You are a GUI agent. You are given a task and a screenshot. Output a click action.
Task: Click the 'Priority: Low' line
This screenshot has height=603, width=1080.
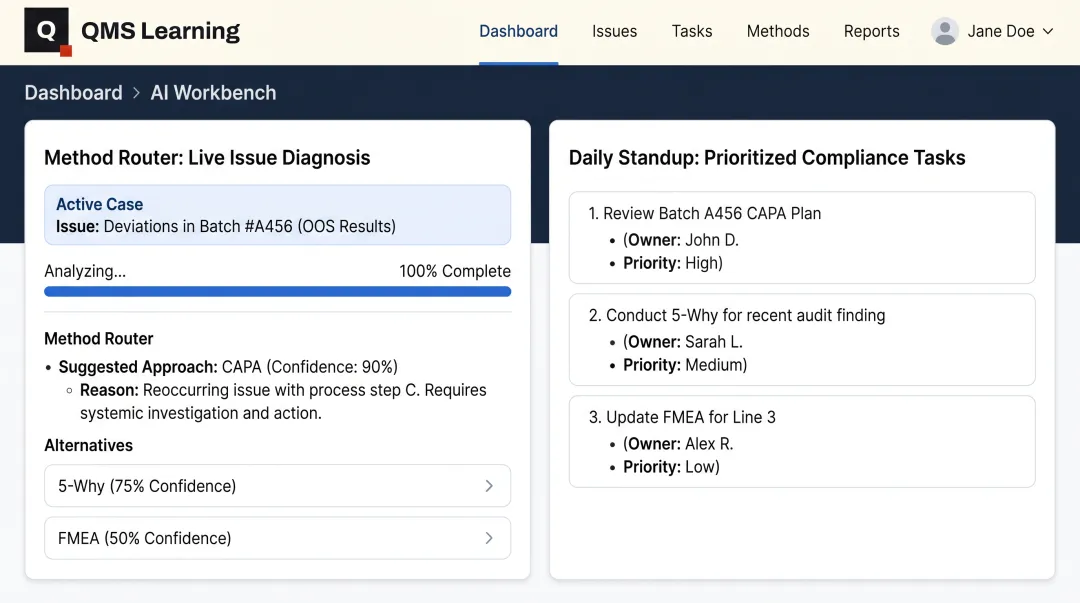coord(672,467)
